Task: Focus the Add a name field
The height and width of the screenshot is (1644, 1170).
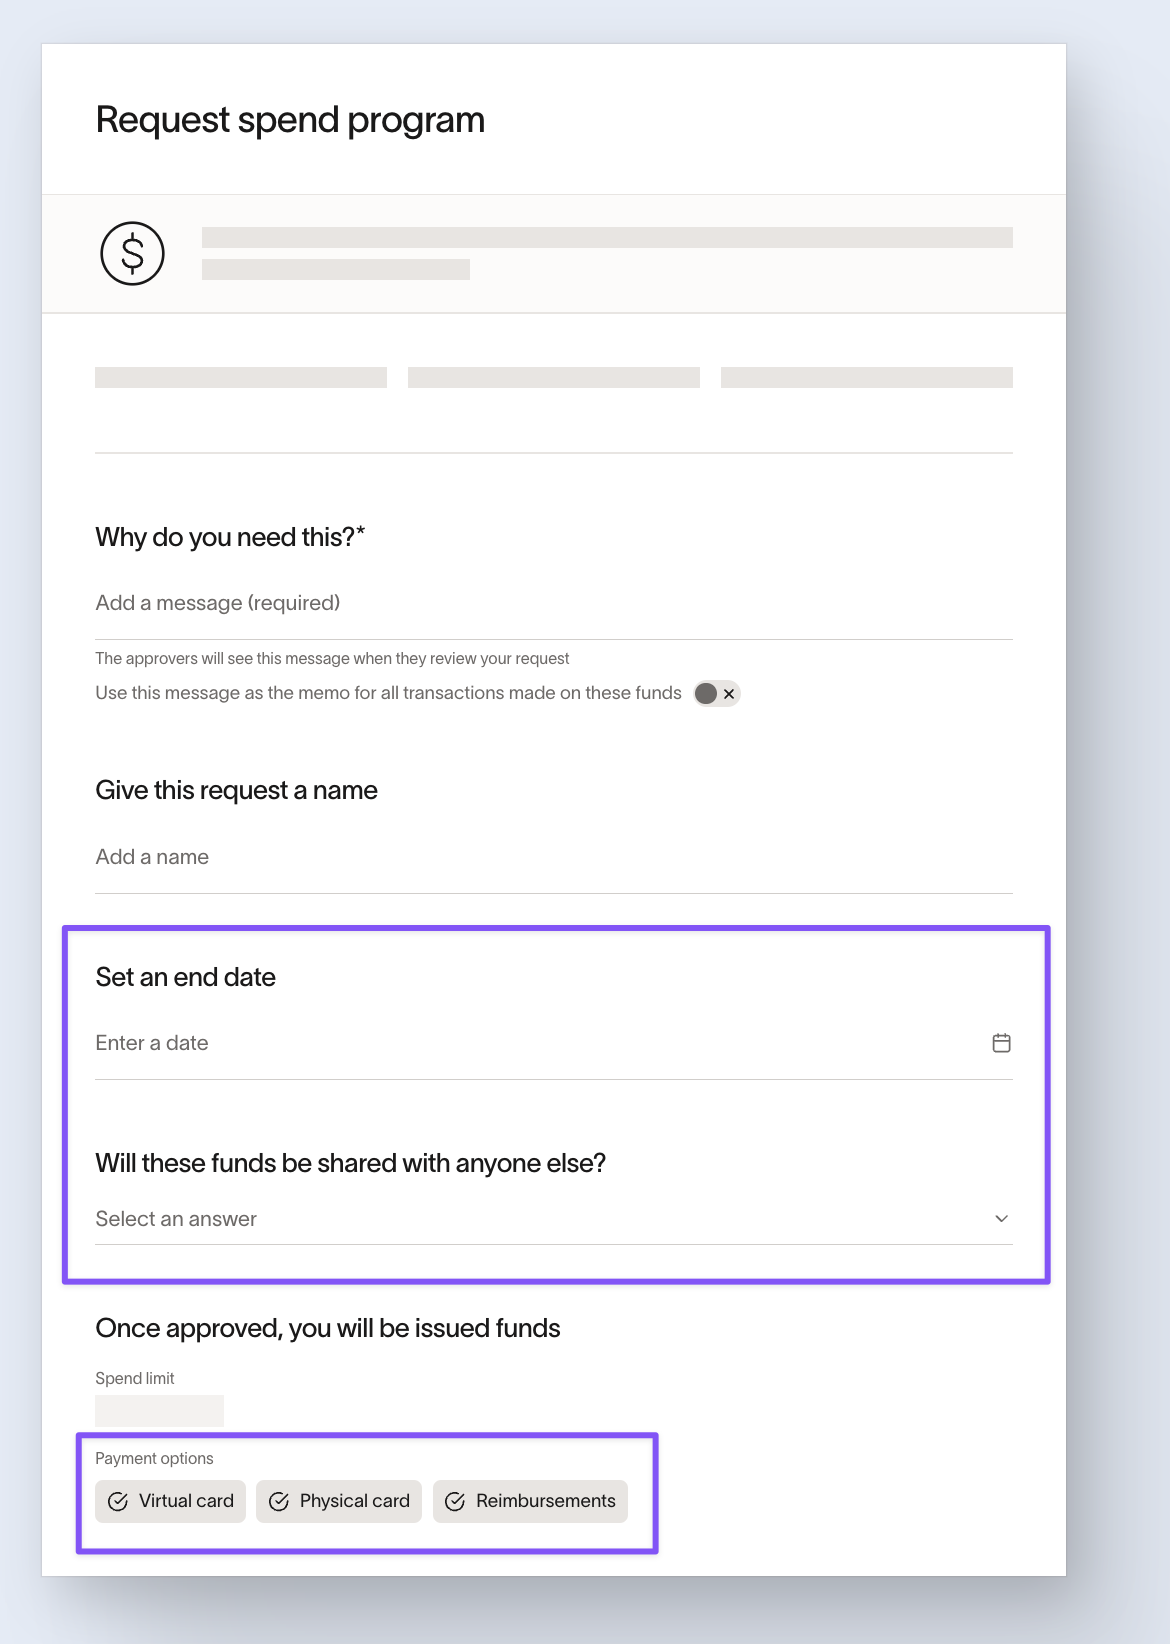Action: coord(554,857)
